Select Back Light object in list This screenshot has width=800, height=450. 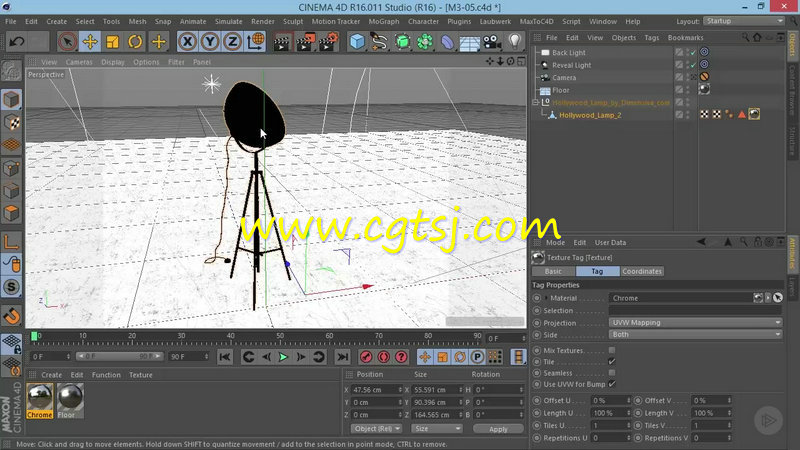tap(568, 53)
